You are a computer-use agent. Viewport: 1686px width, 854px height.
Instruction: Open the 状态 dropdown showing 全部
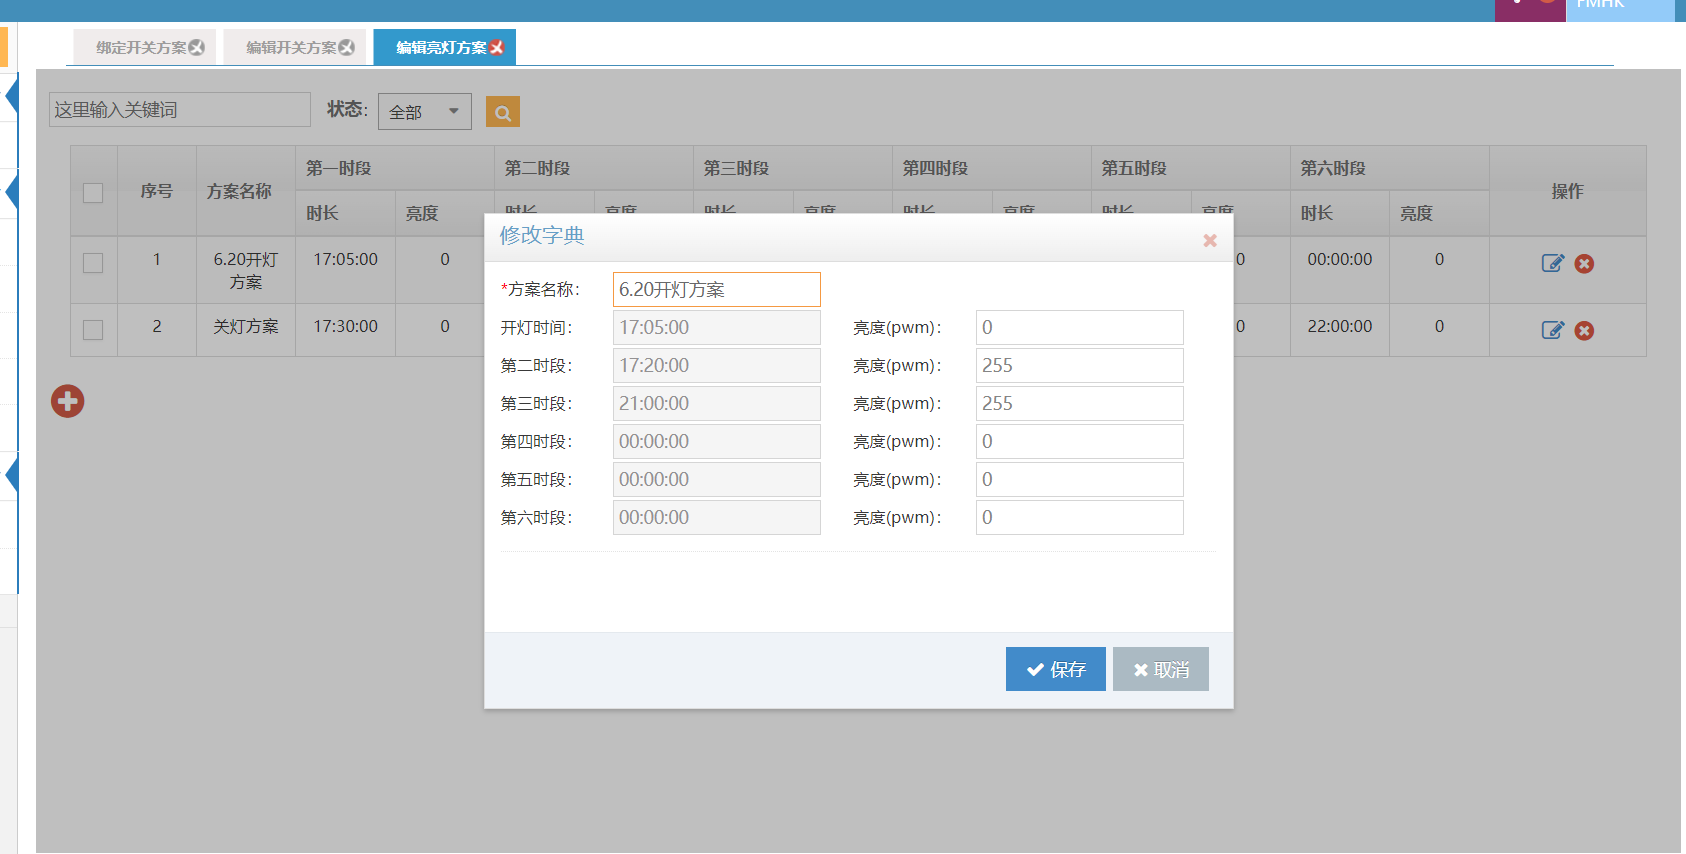click(x=424, y=112)
